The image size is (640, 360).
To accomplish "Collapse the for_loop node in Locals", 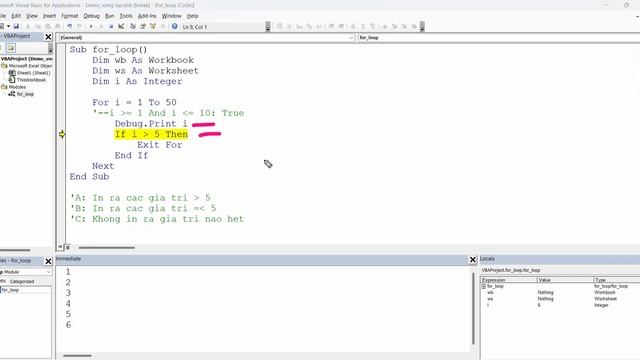I will coord(484,287).
